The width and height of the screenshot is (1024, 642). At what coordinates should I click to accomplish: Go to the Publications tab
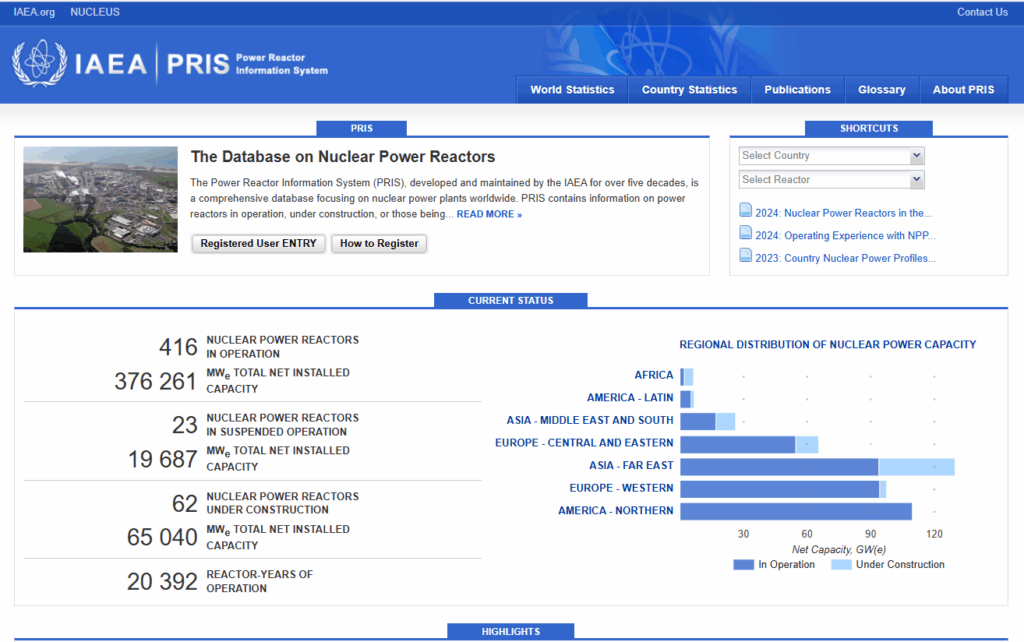coord(797,90)
